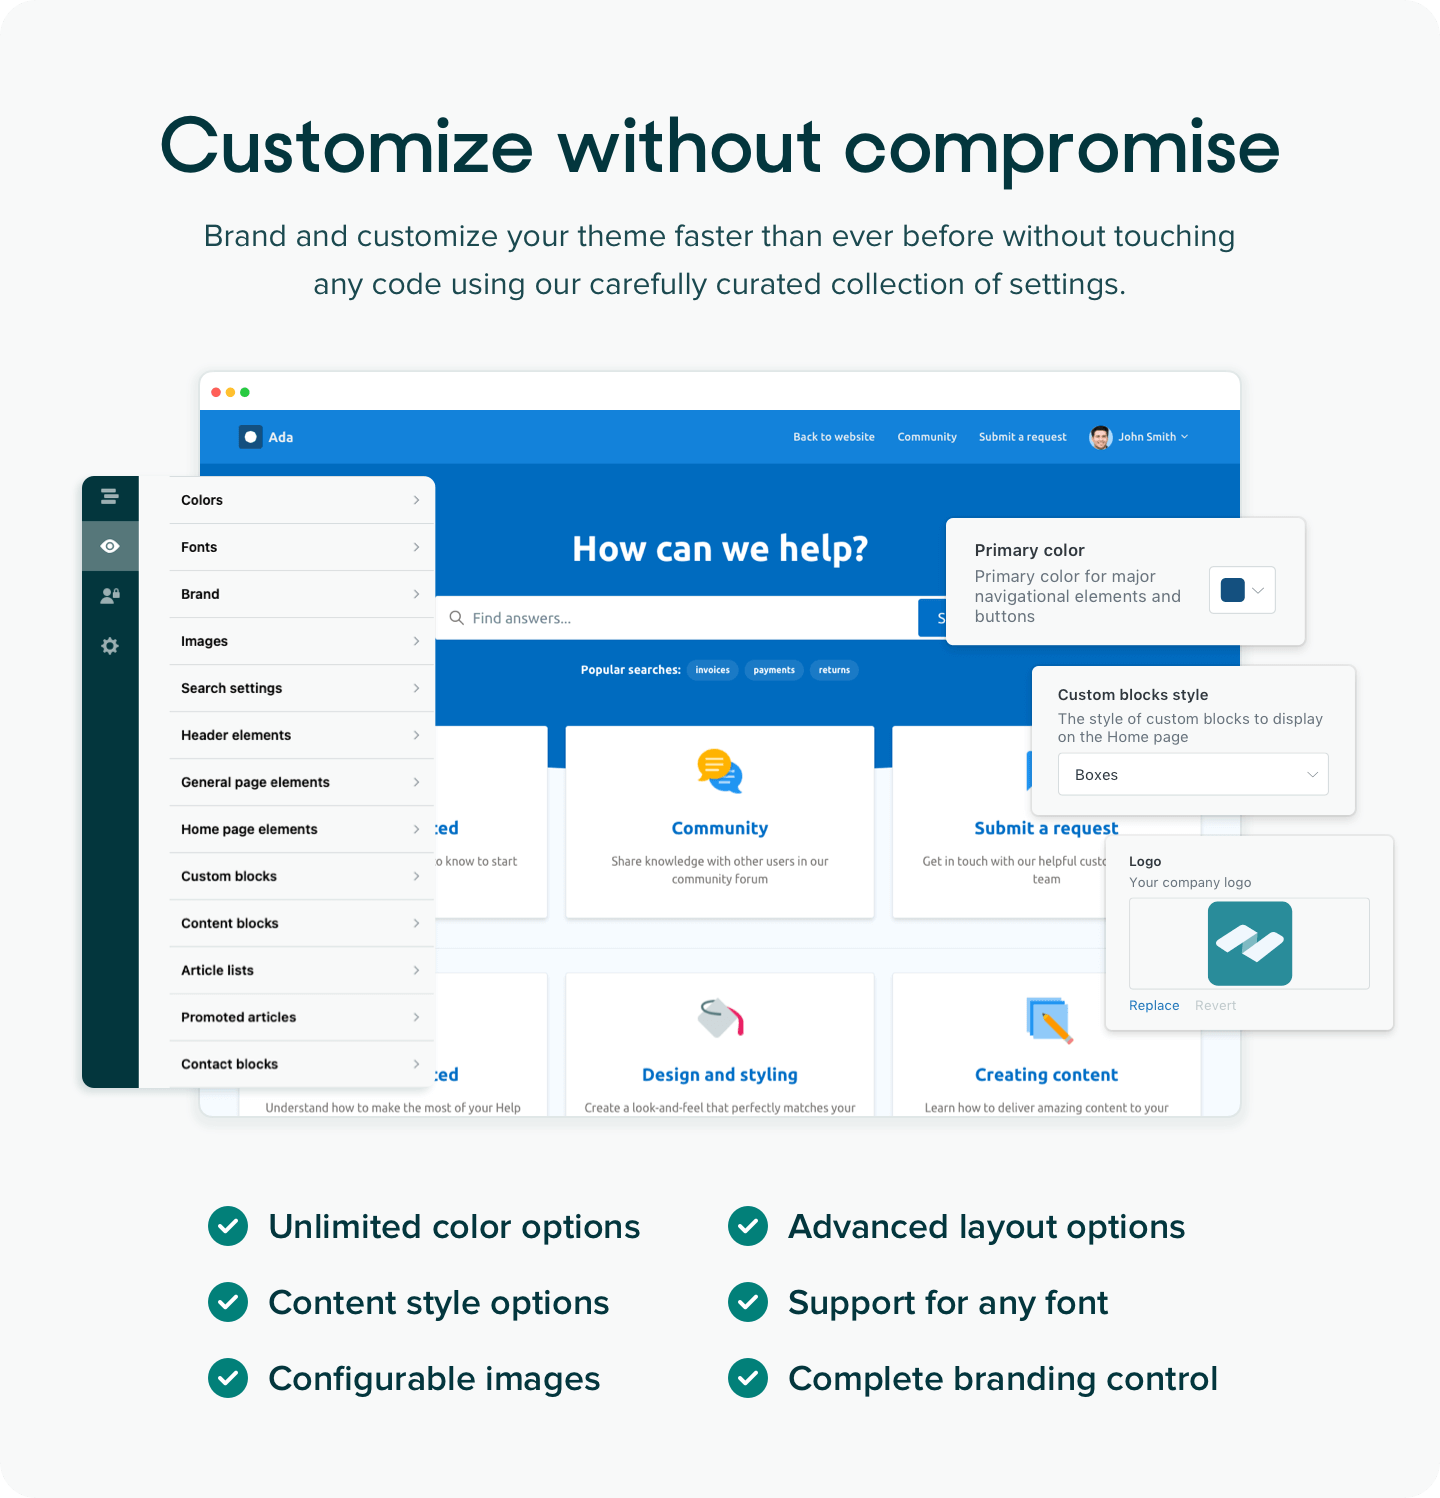Click the Custom blocks style title
The image size is (1440, 1498).
click(x=1133, y=695)
